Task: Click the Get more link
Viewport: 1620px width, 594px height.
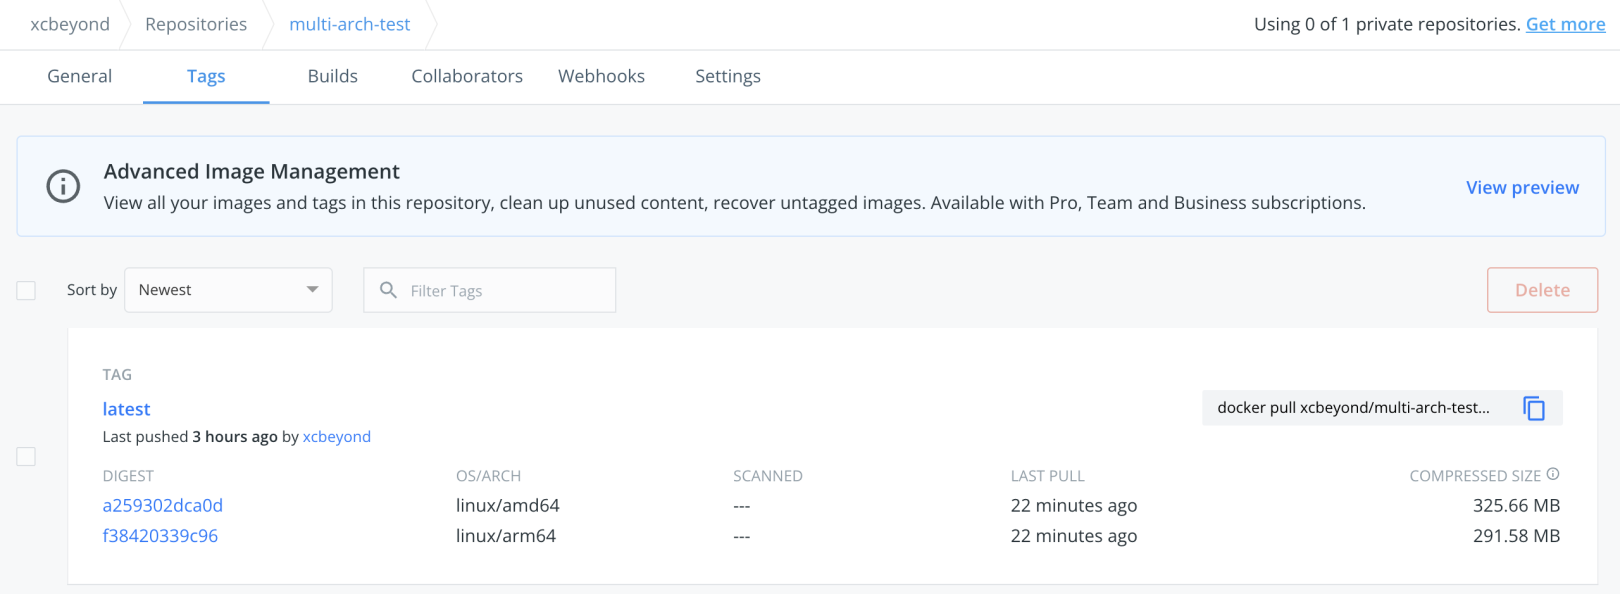Action: tap(1565, 24)
